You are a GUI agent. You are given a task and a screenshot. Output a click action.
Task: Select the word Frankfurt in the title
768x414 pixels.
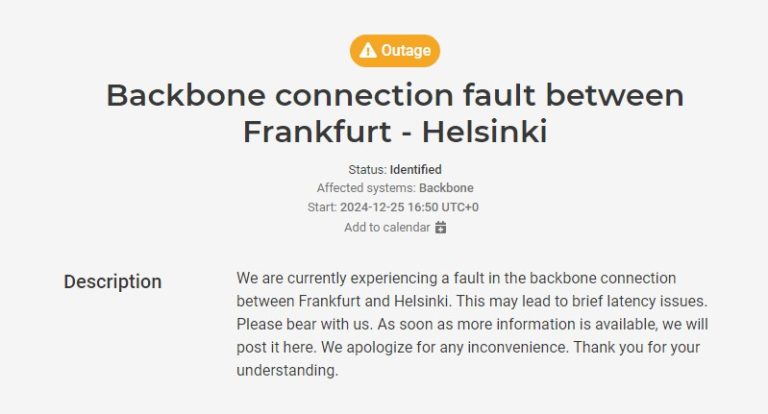point(317,131)
